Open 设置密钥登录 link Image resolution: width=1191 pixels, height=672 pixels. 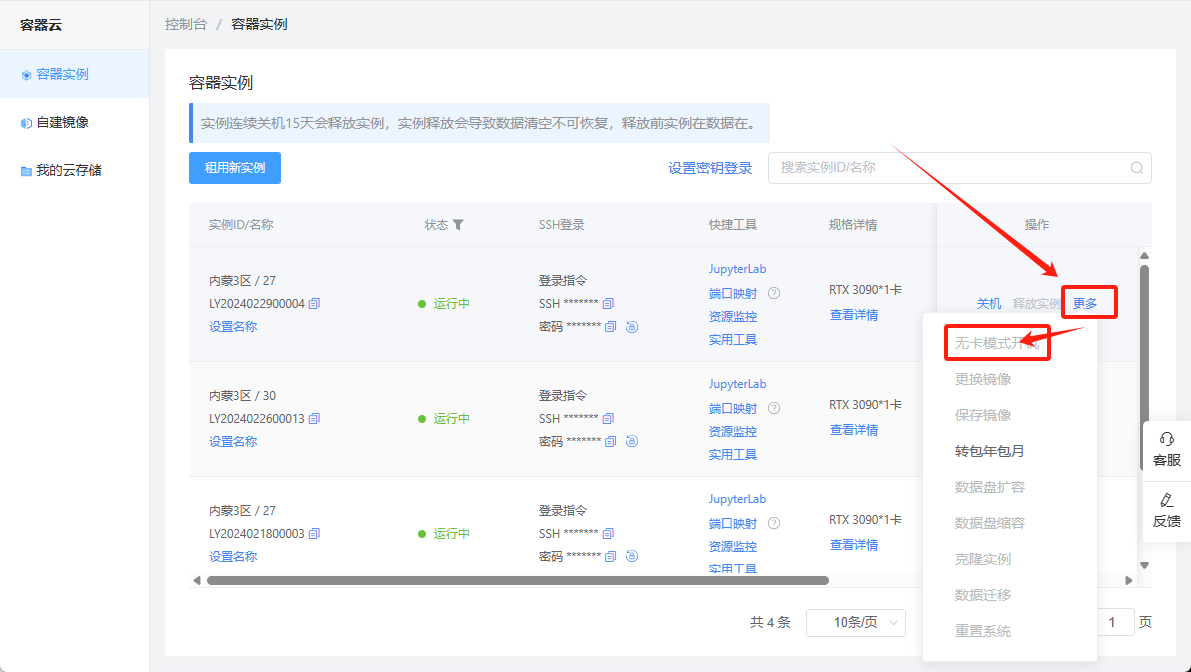(710, 168)
